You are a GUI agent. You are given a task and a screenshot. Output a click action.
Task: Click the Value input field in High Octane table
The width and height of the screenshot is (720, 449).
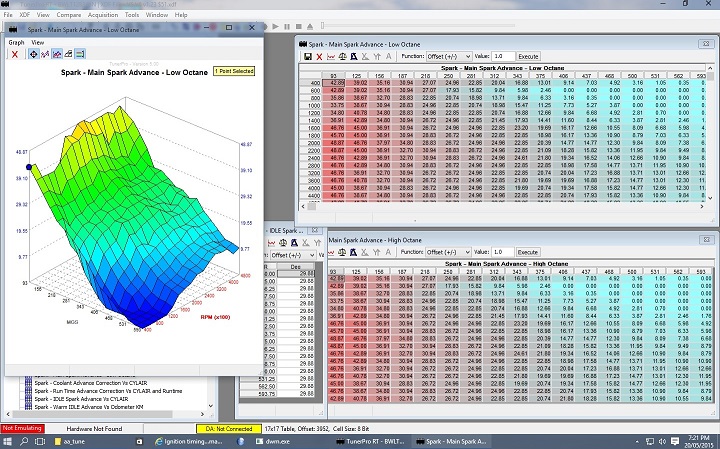click(x=502, y=252)
